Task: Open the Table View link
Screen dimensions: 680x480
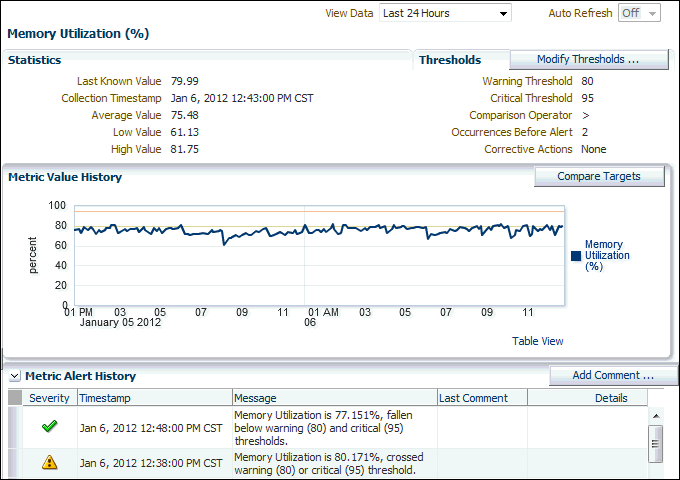Action: [552, 341]
